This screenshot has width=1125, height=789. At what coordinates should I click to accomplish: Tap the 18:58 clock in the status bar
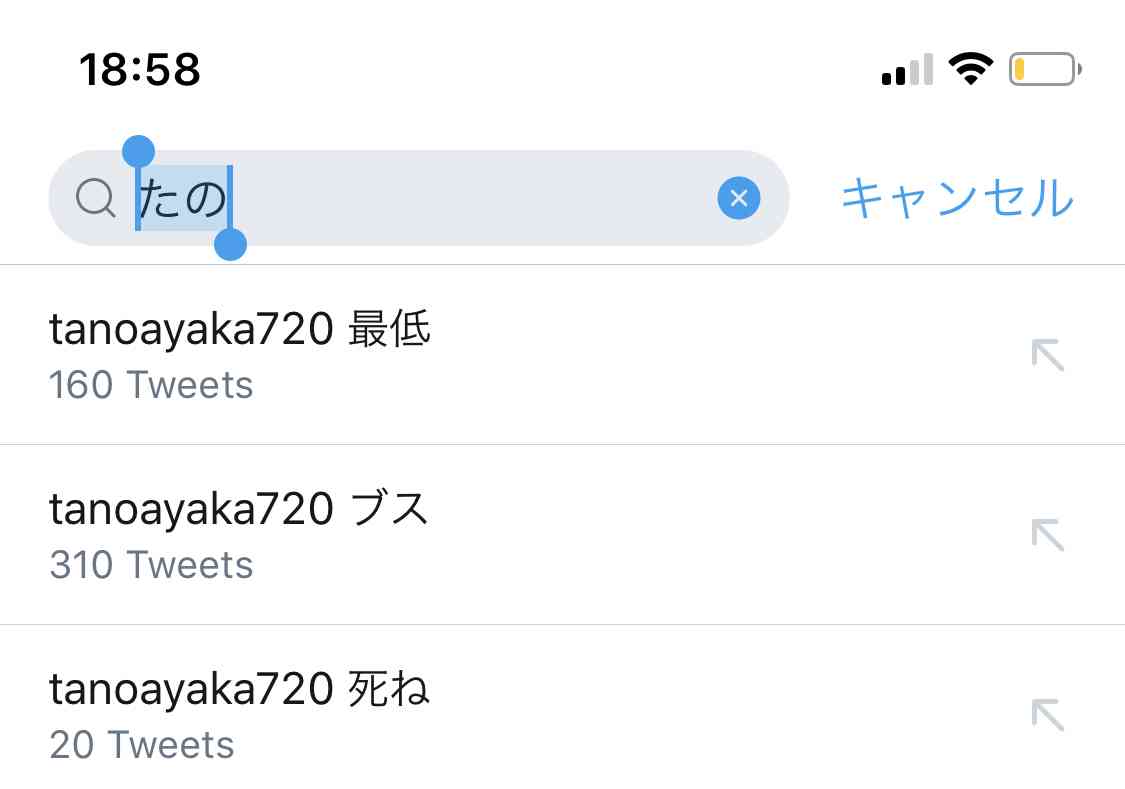(x=140, y=70)
